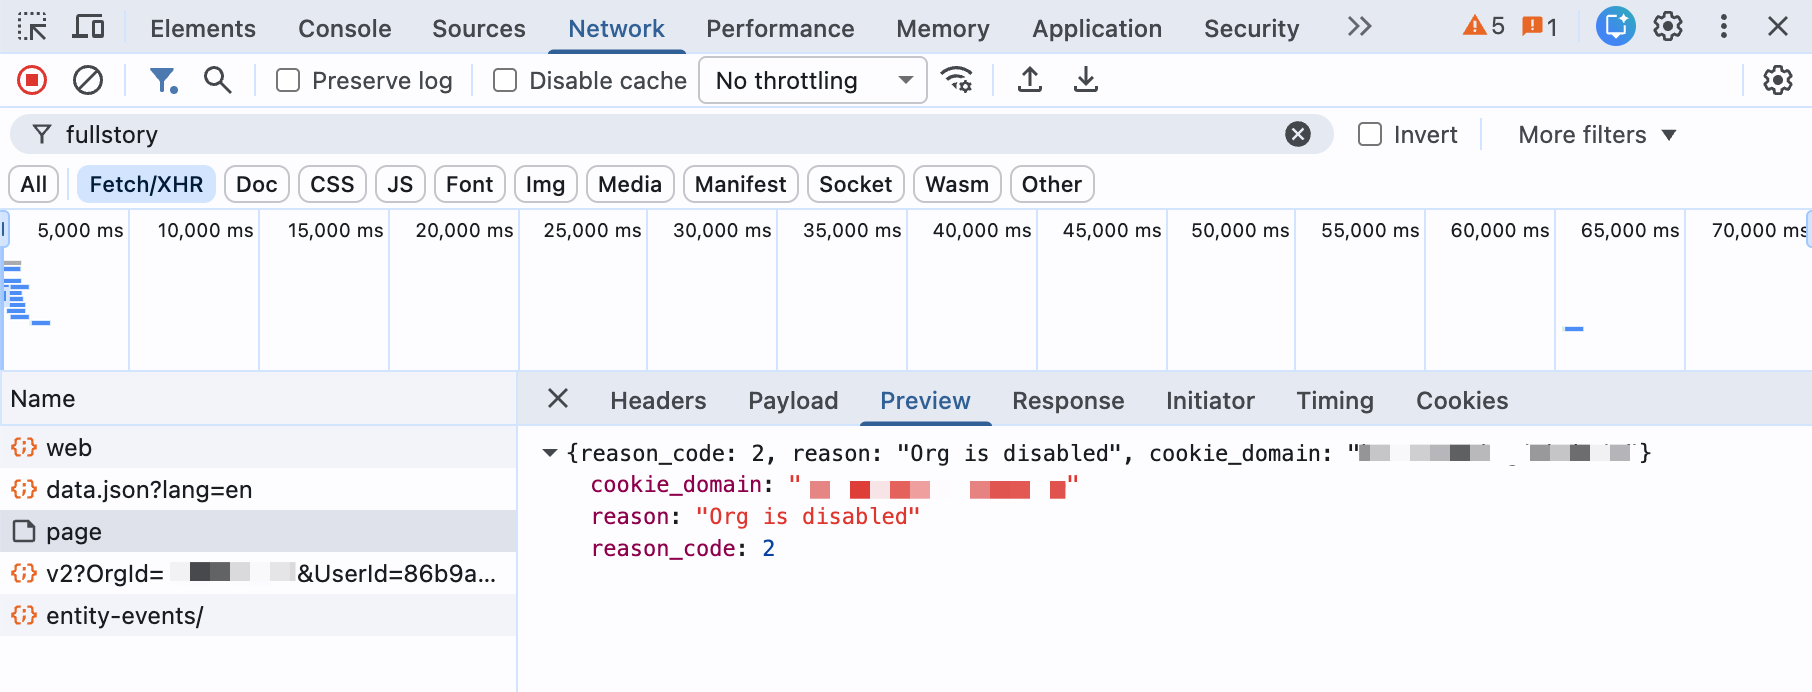Stop recording network log
The height and width of the screenshot is (692, 1812).
(x=32, y=80)
